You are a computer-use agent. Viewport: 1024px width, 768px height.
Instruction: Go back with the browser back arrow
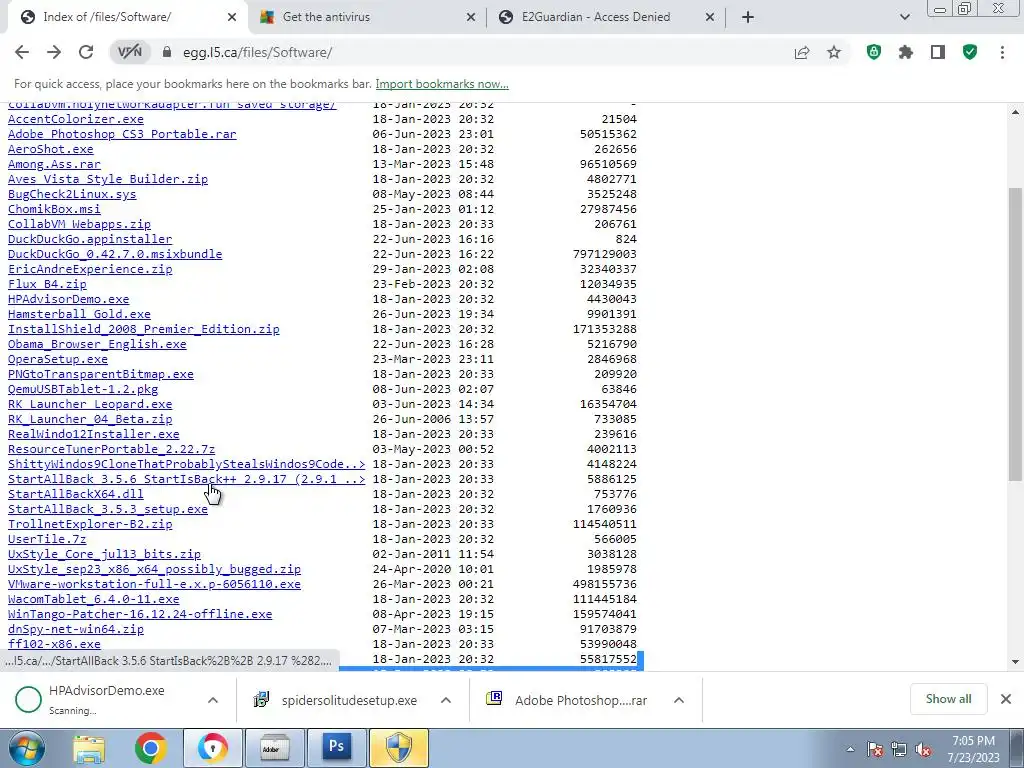tap(22, 52)
